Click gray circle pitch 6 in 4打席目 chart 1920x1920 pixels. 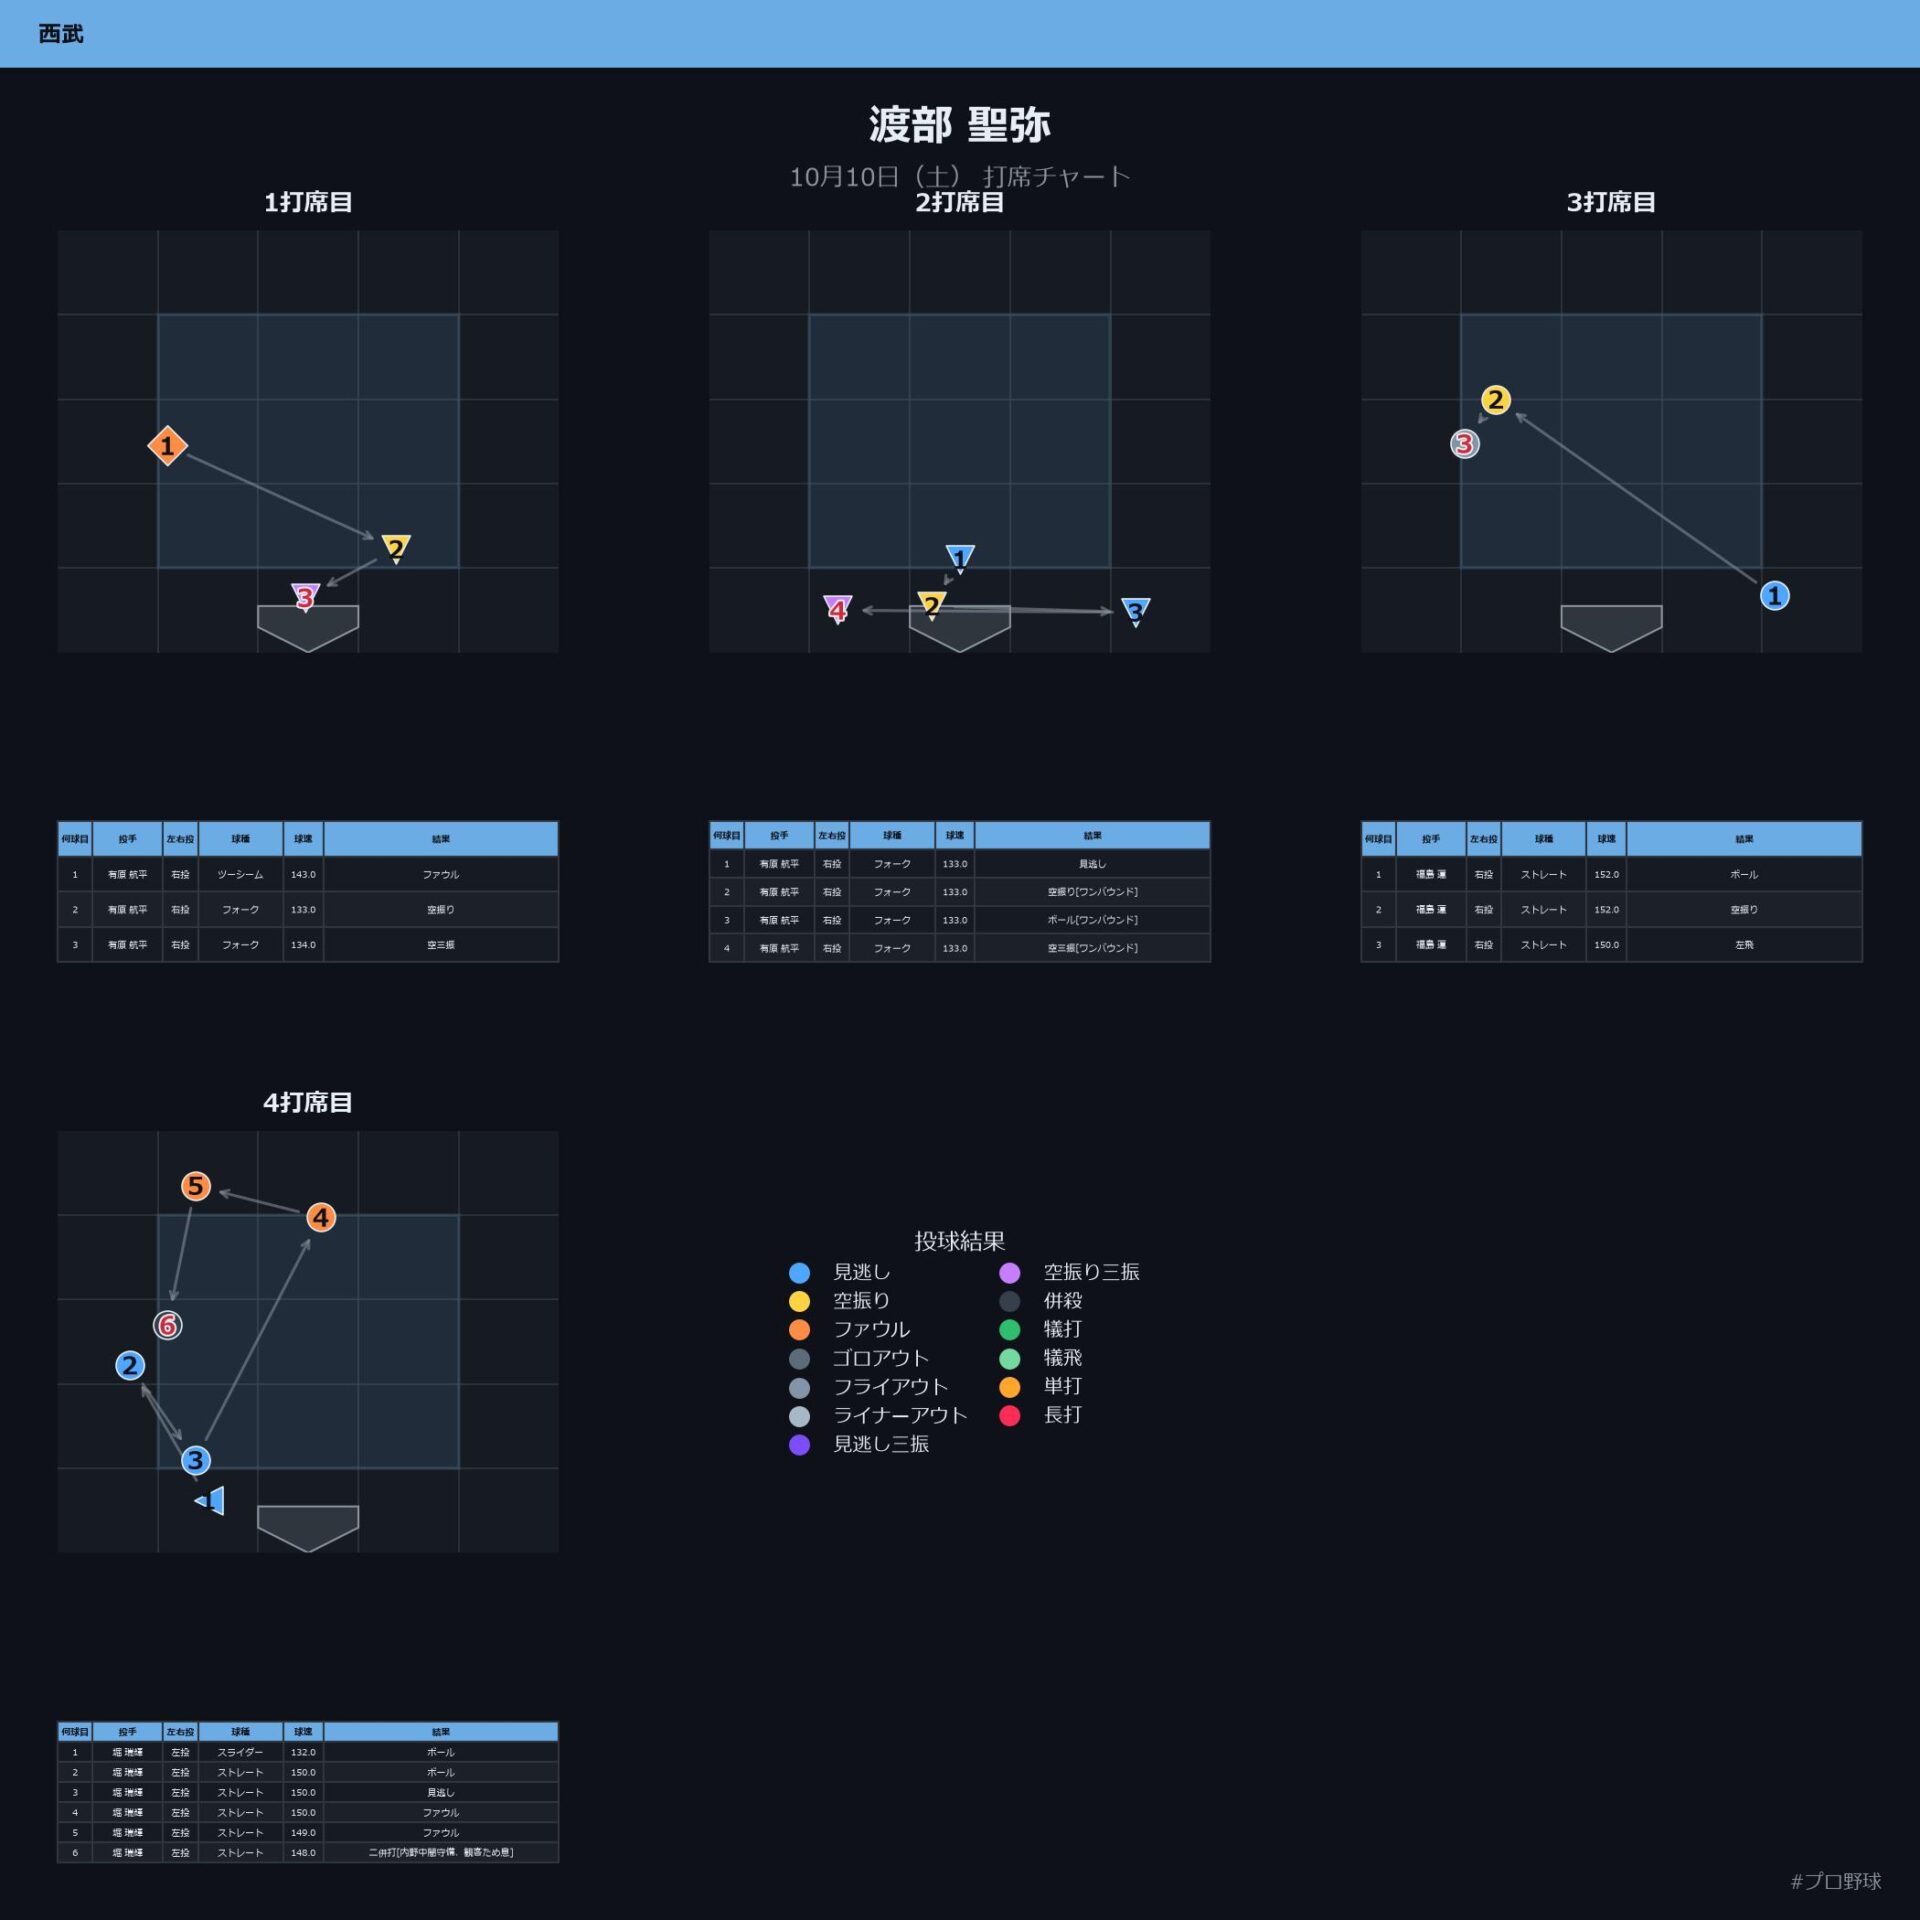click(168, 1325)
